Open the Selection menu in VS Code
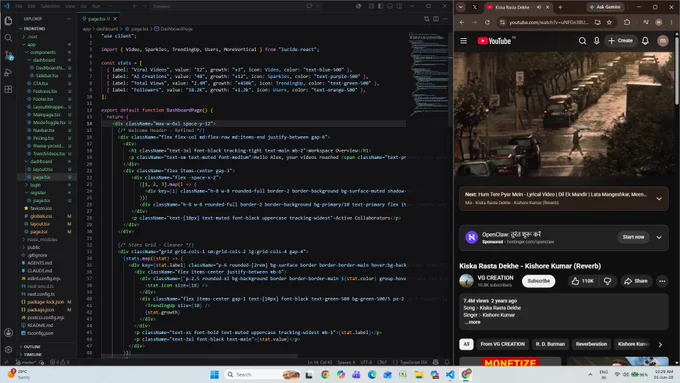680x383 pixels. pyautogui.click(x=50, y=6)
